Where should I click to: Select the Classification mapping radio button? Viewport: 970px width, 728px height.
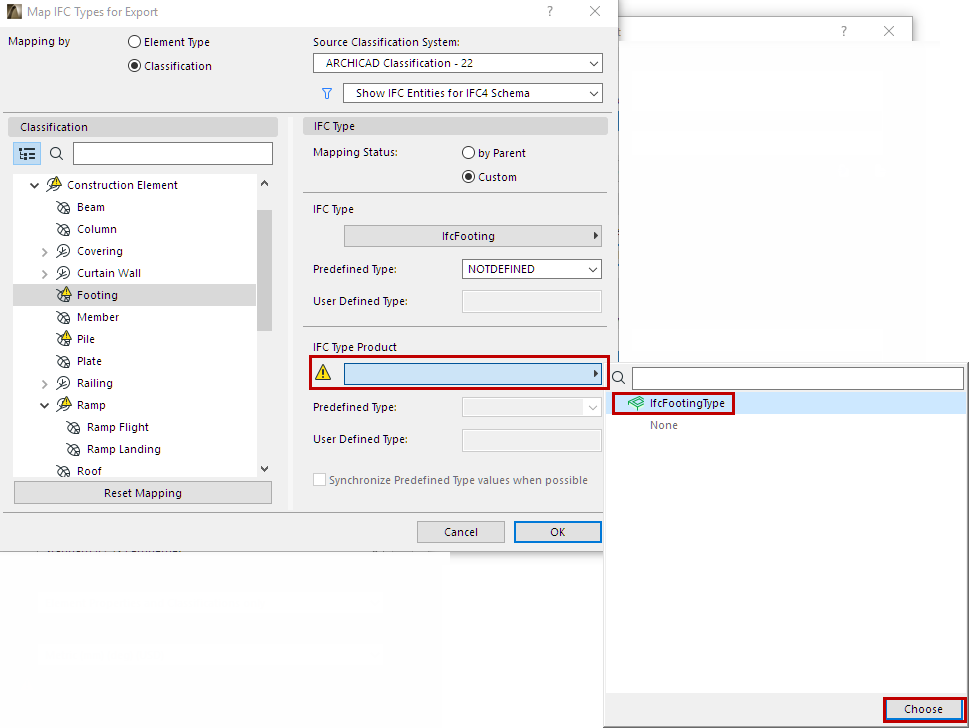click(x=134, y=66)
